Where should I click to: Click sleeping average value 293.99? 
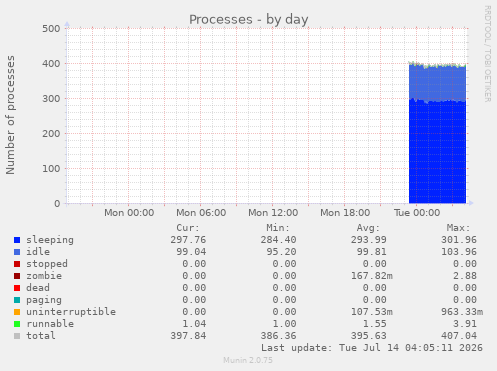coord(369,240)
